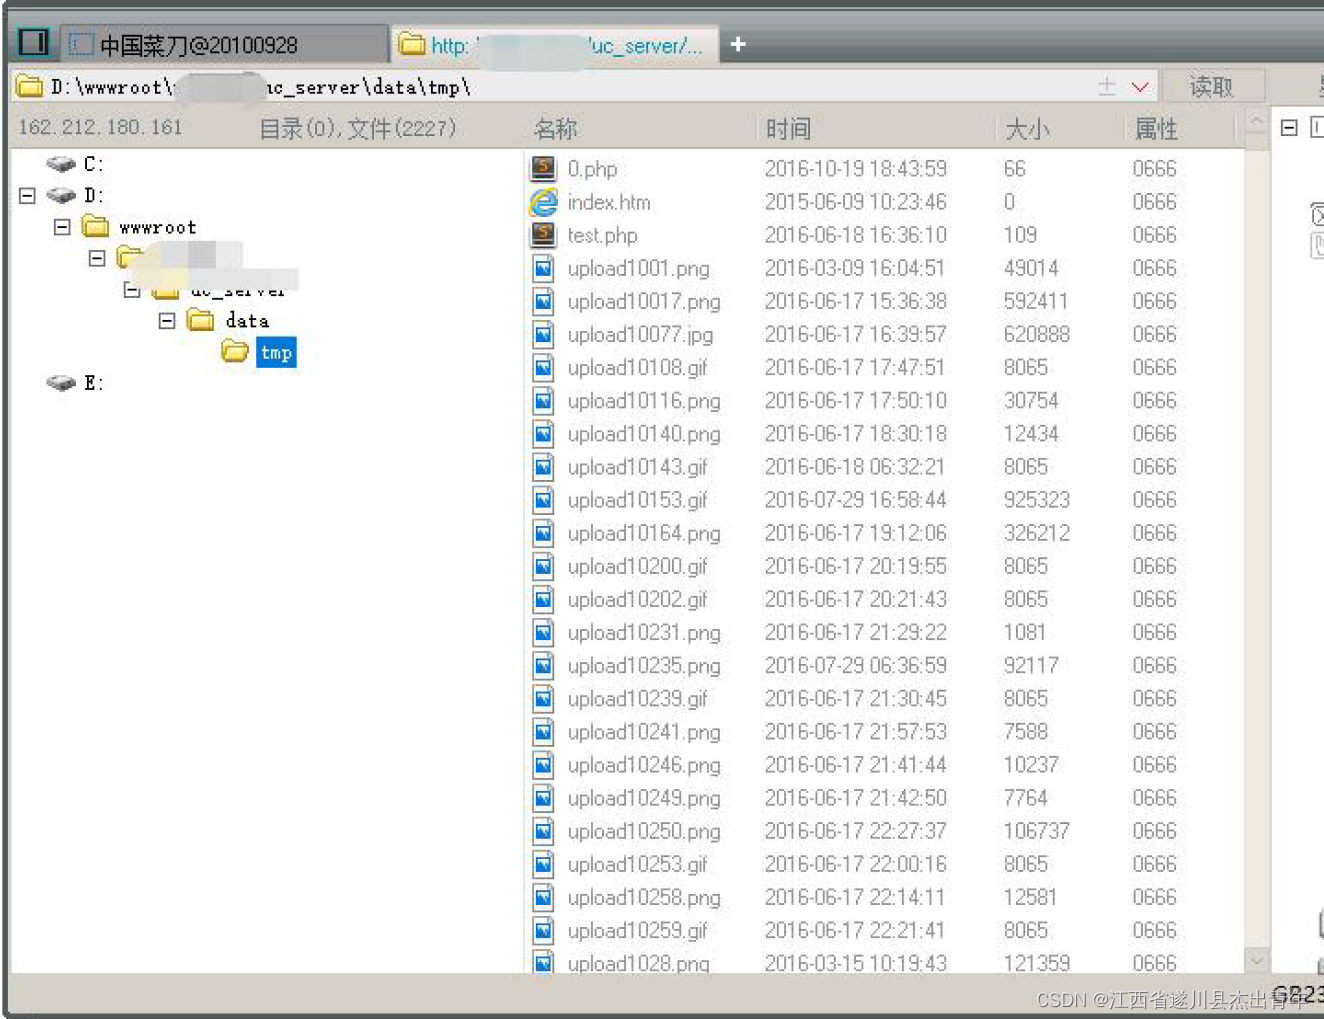1324x1019 pixels.
Task: Select the file name upload1028.png
Action: click(x=638, y=964)
